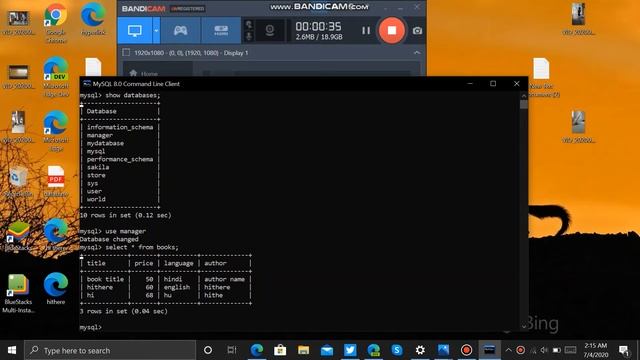Click 'manager' row in database list
Screen dimensions: 640x360
pos(100,135)
